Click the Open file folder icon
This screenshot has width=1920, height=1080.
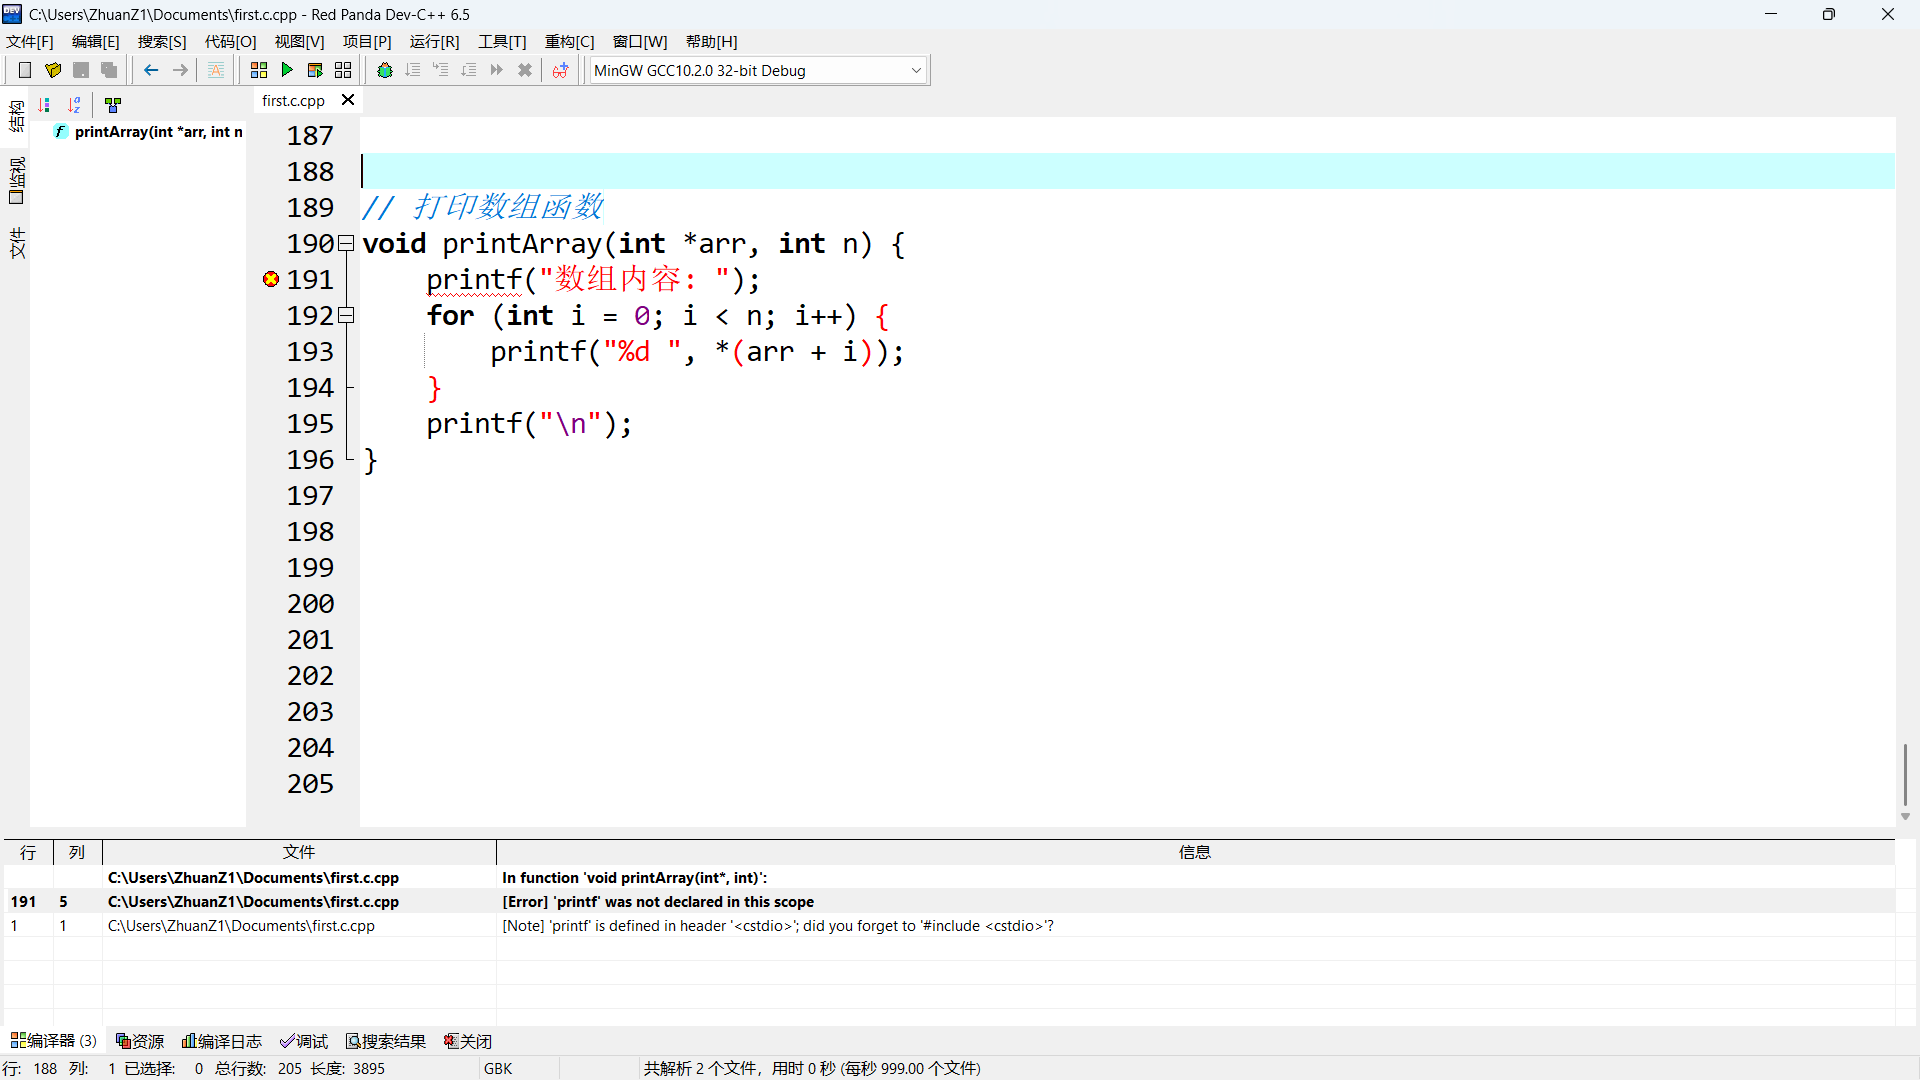pyautogui.click(x=53, y=70)
